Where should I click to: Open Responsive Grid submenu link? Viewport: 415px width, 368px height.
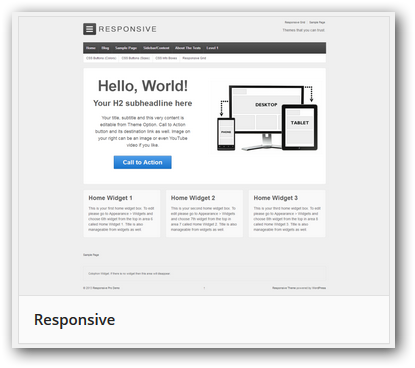pos(194,58)
